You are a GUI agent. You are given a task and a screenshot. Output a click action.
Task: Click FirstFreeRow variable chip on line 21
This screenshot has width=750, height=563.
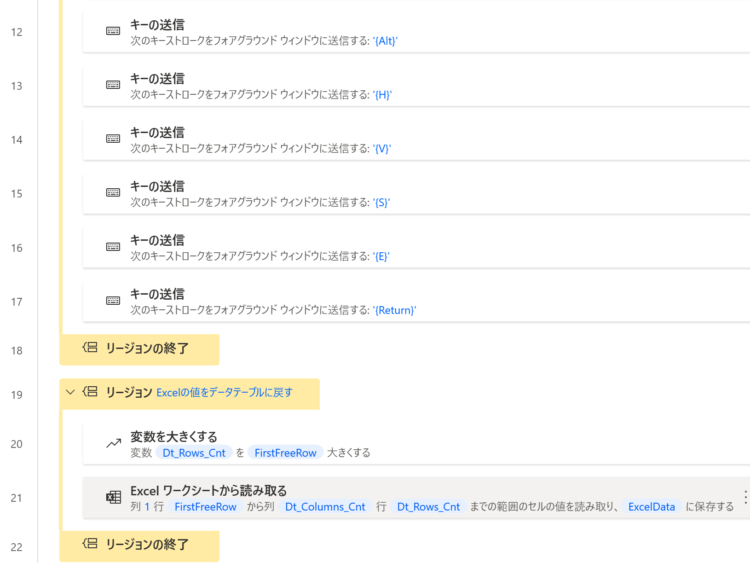(x=205, y=507)
